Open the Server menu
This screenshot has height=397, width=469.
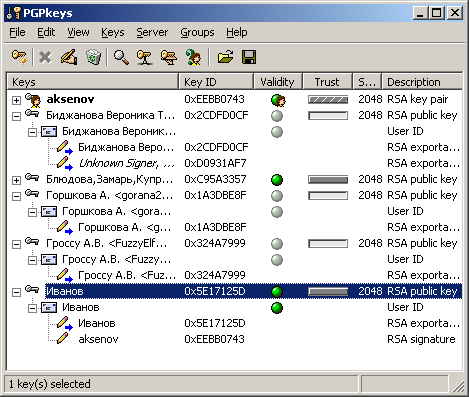[x=152, y=32]
